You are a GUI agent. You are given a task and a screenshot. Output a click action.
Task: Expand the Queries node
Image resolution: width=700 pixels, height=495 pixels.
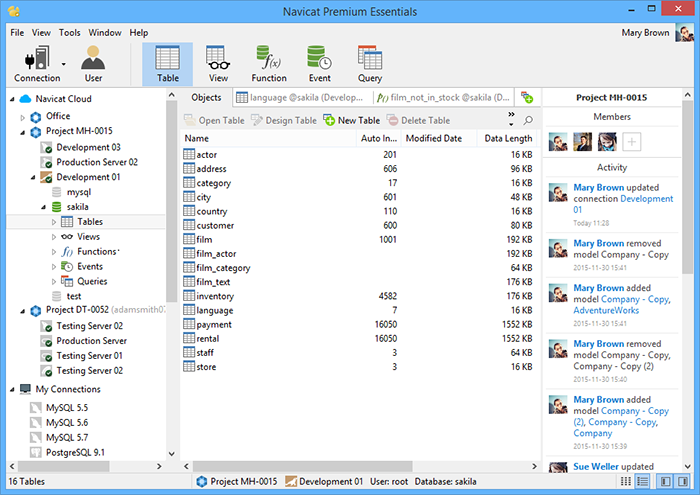[x=54, y=282]
